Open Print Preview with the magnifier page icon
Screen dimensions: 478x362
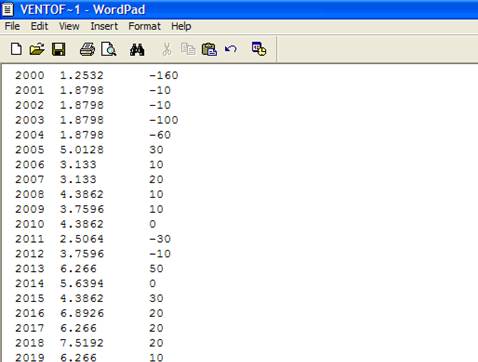[109, 49]
